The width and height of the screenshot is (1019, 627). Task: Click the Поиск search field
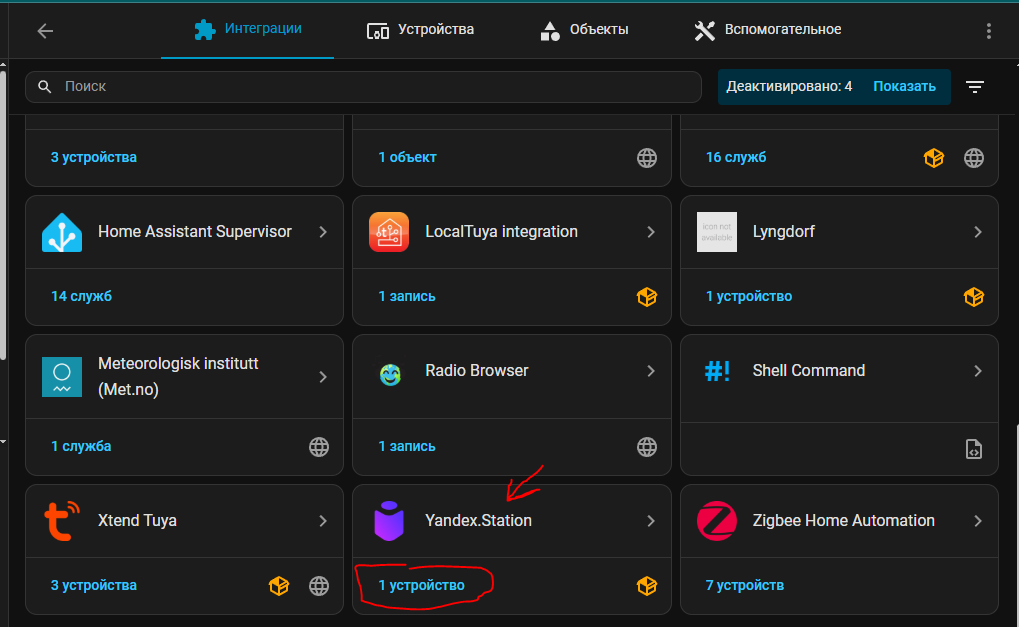pos(363,86)
